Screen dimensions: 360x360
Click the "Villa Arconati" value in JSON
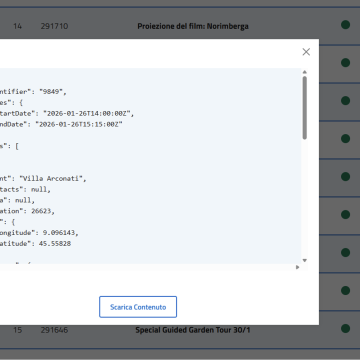(x=51, y=178)
